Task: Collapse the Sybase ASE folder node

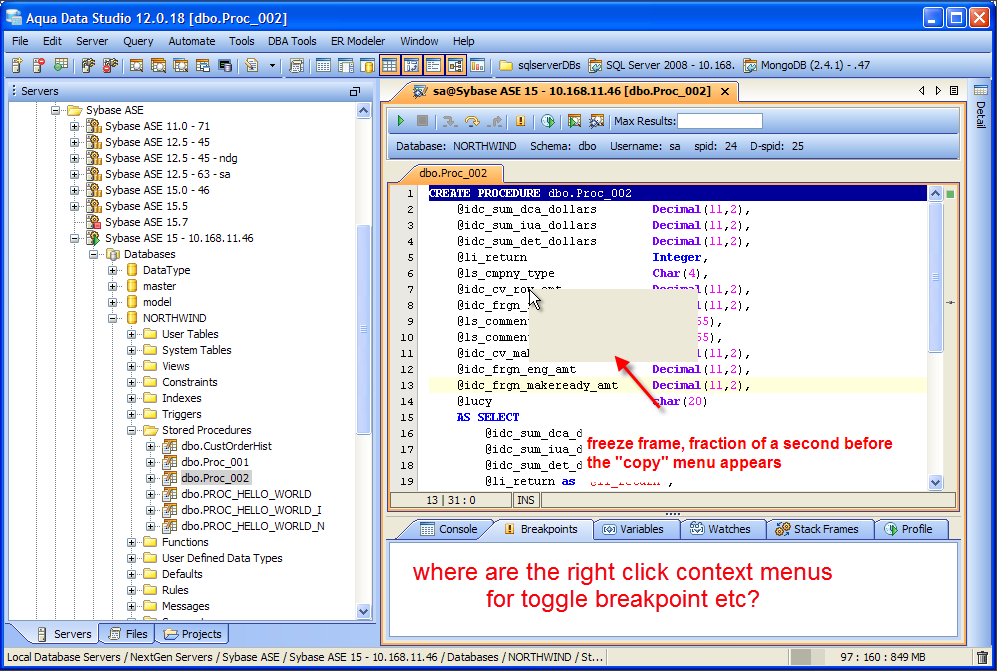Action: coord(55,110)
